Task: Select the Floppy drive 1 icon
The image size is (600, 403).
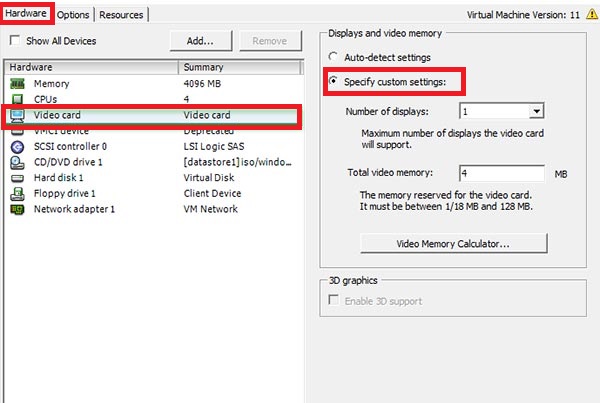Action: tap(17, 194)
